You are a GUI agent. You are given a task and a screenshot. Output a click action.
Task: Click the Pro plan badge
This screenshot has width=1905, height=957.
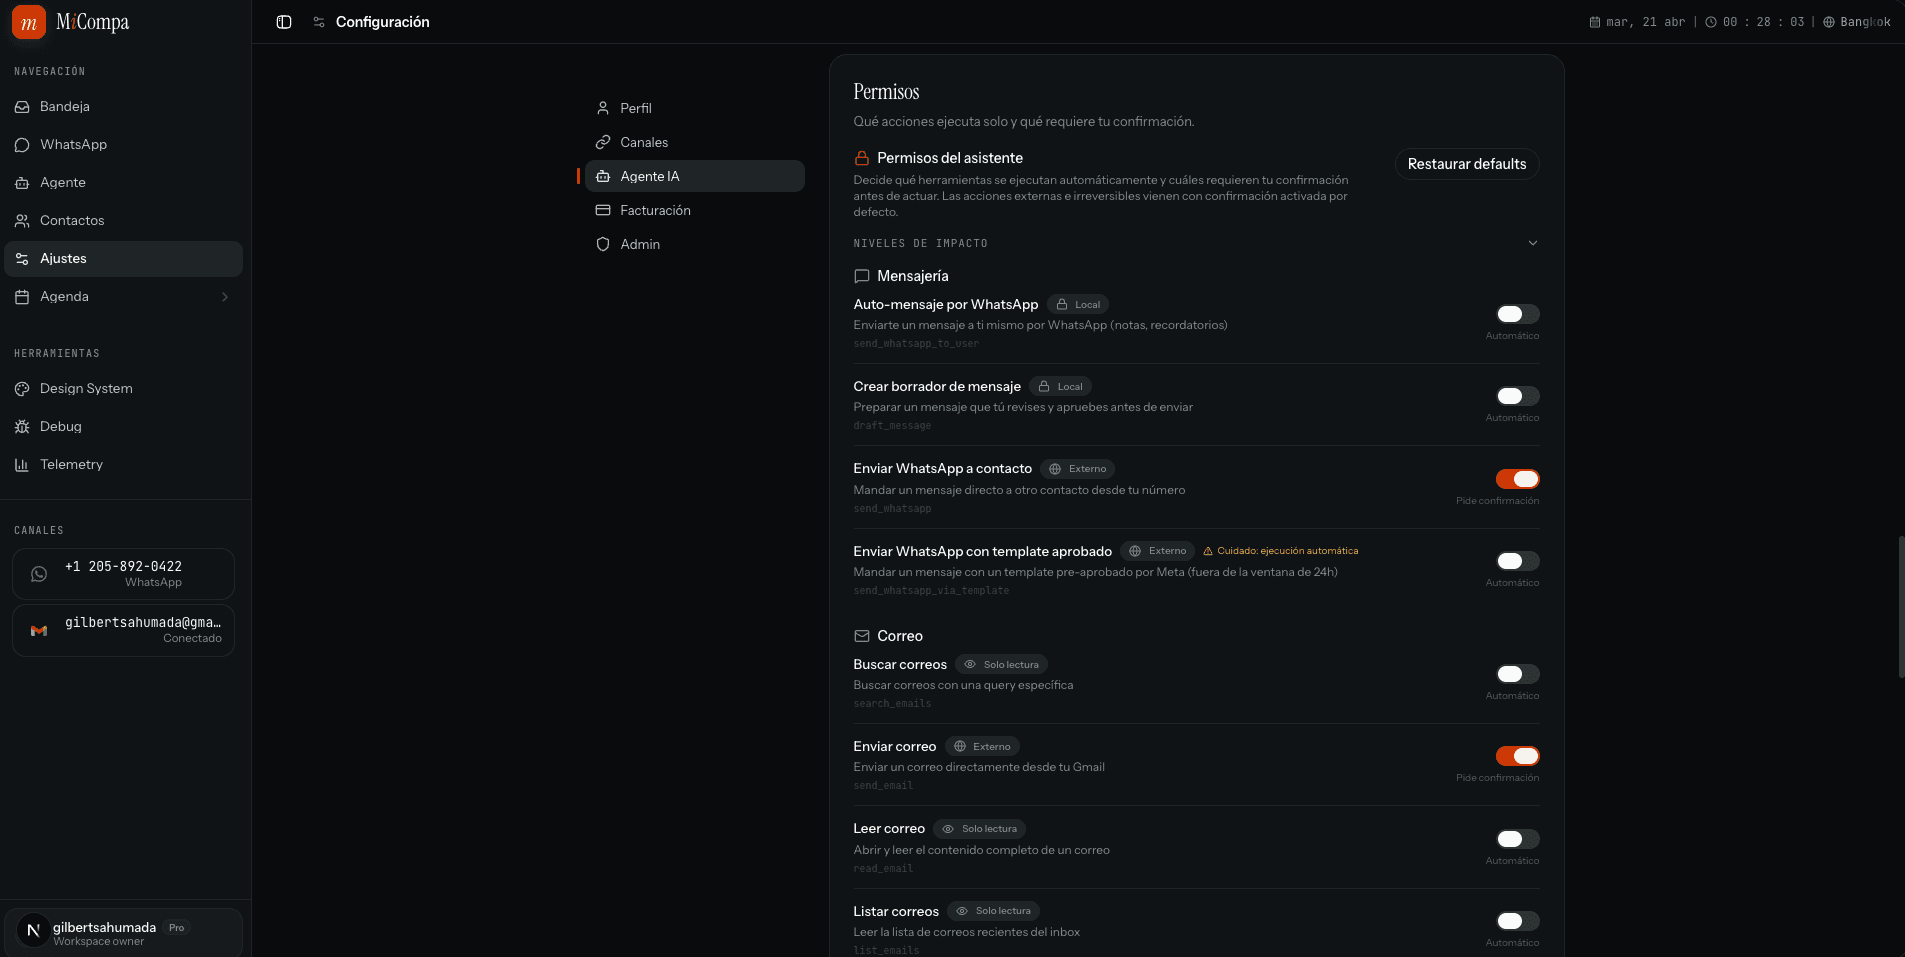click(x=177, y=928)
